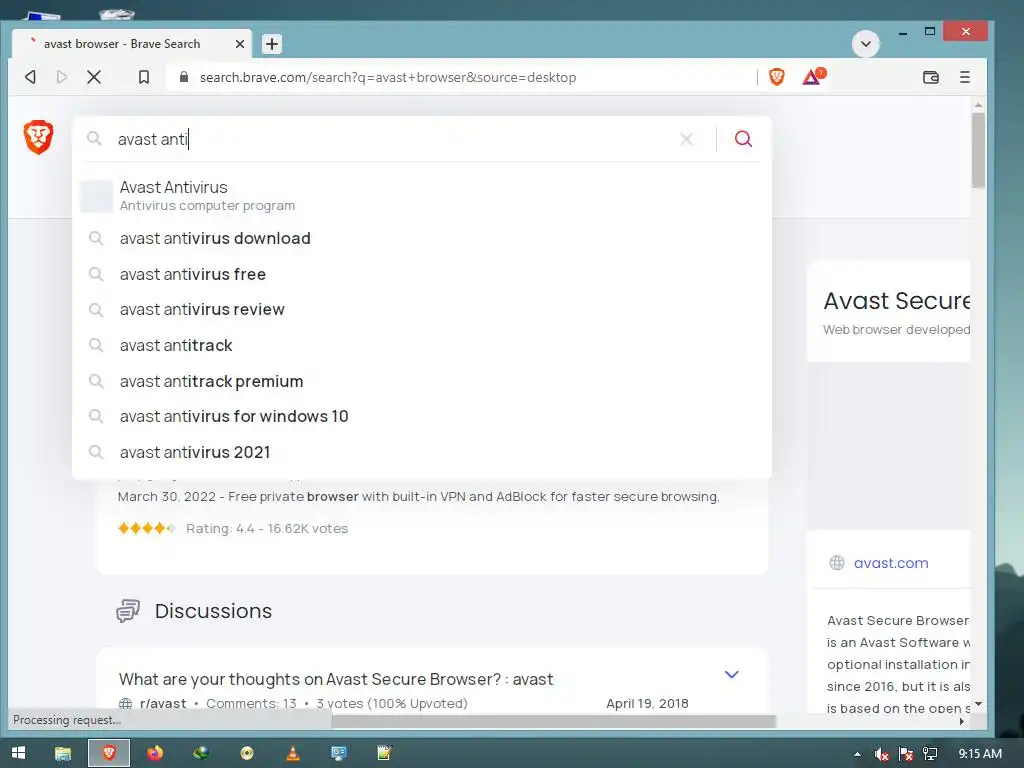This screenshot has height=768, width=1024.
Task: Click the Brave Search lion logo
Action: coord(39,137)
